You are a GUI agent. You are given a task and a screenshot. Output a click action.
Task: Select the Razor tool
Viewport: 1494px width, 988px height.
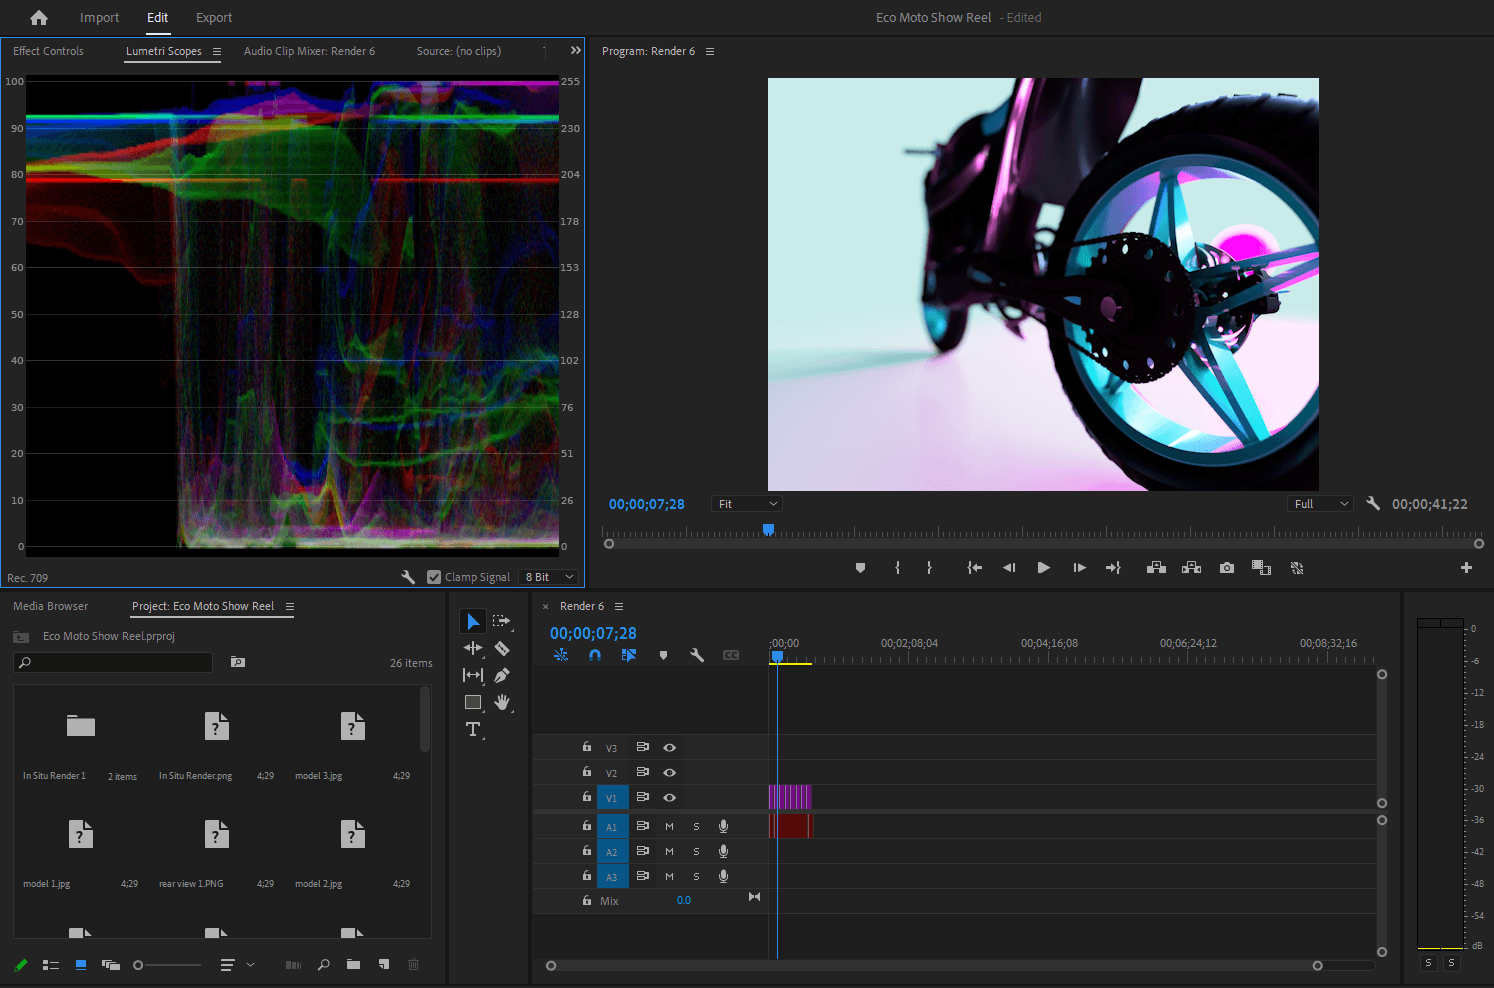coord(502,648)
